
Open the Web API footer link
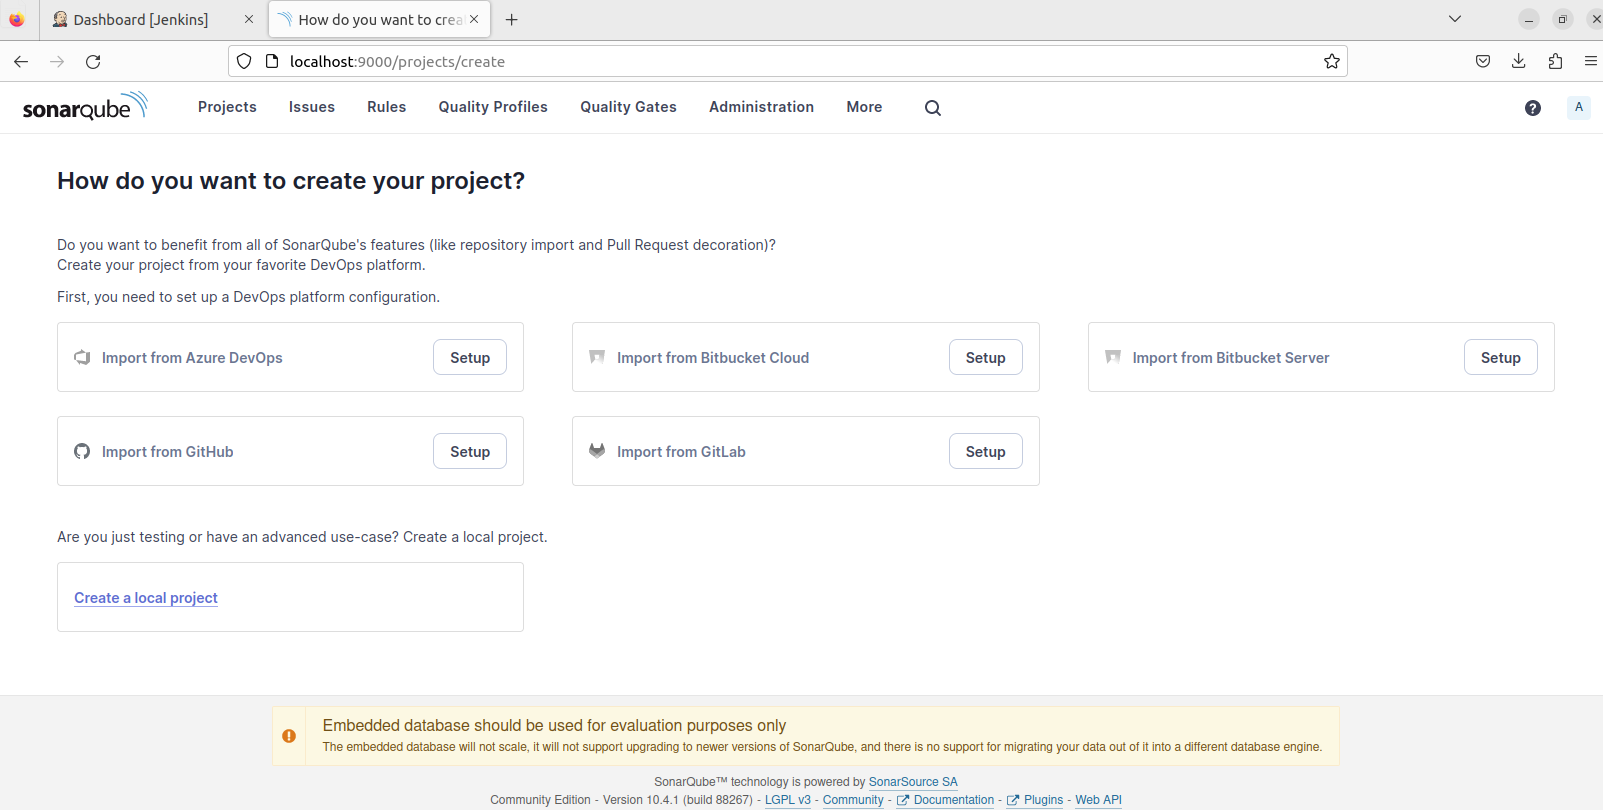(x=1098, y=800)
